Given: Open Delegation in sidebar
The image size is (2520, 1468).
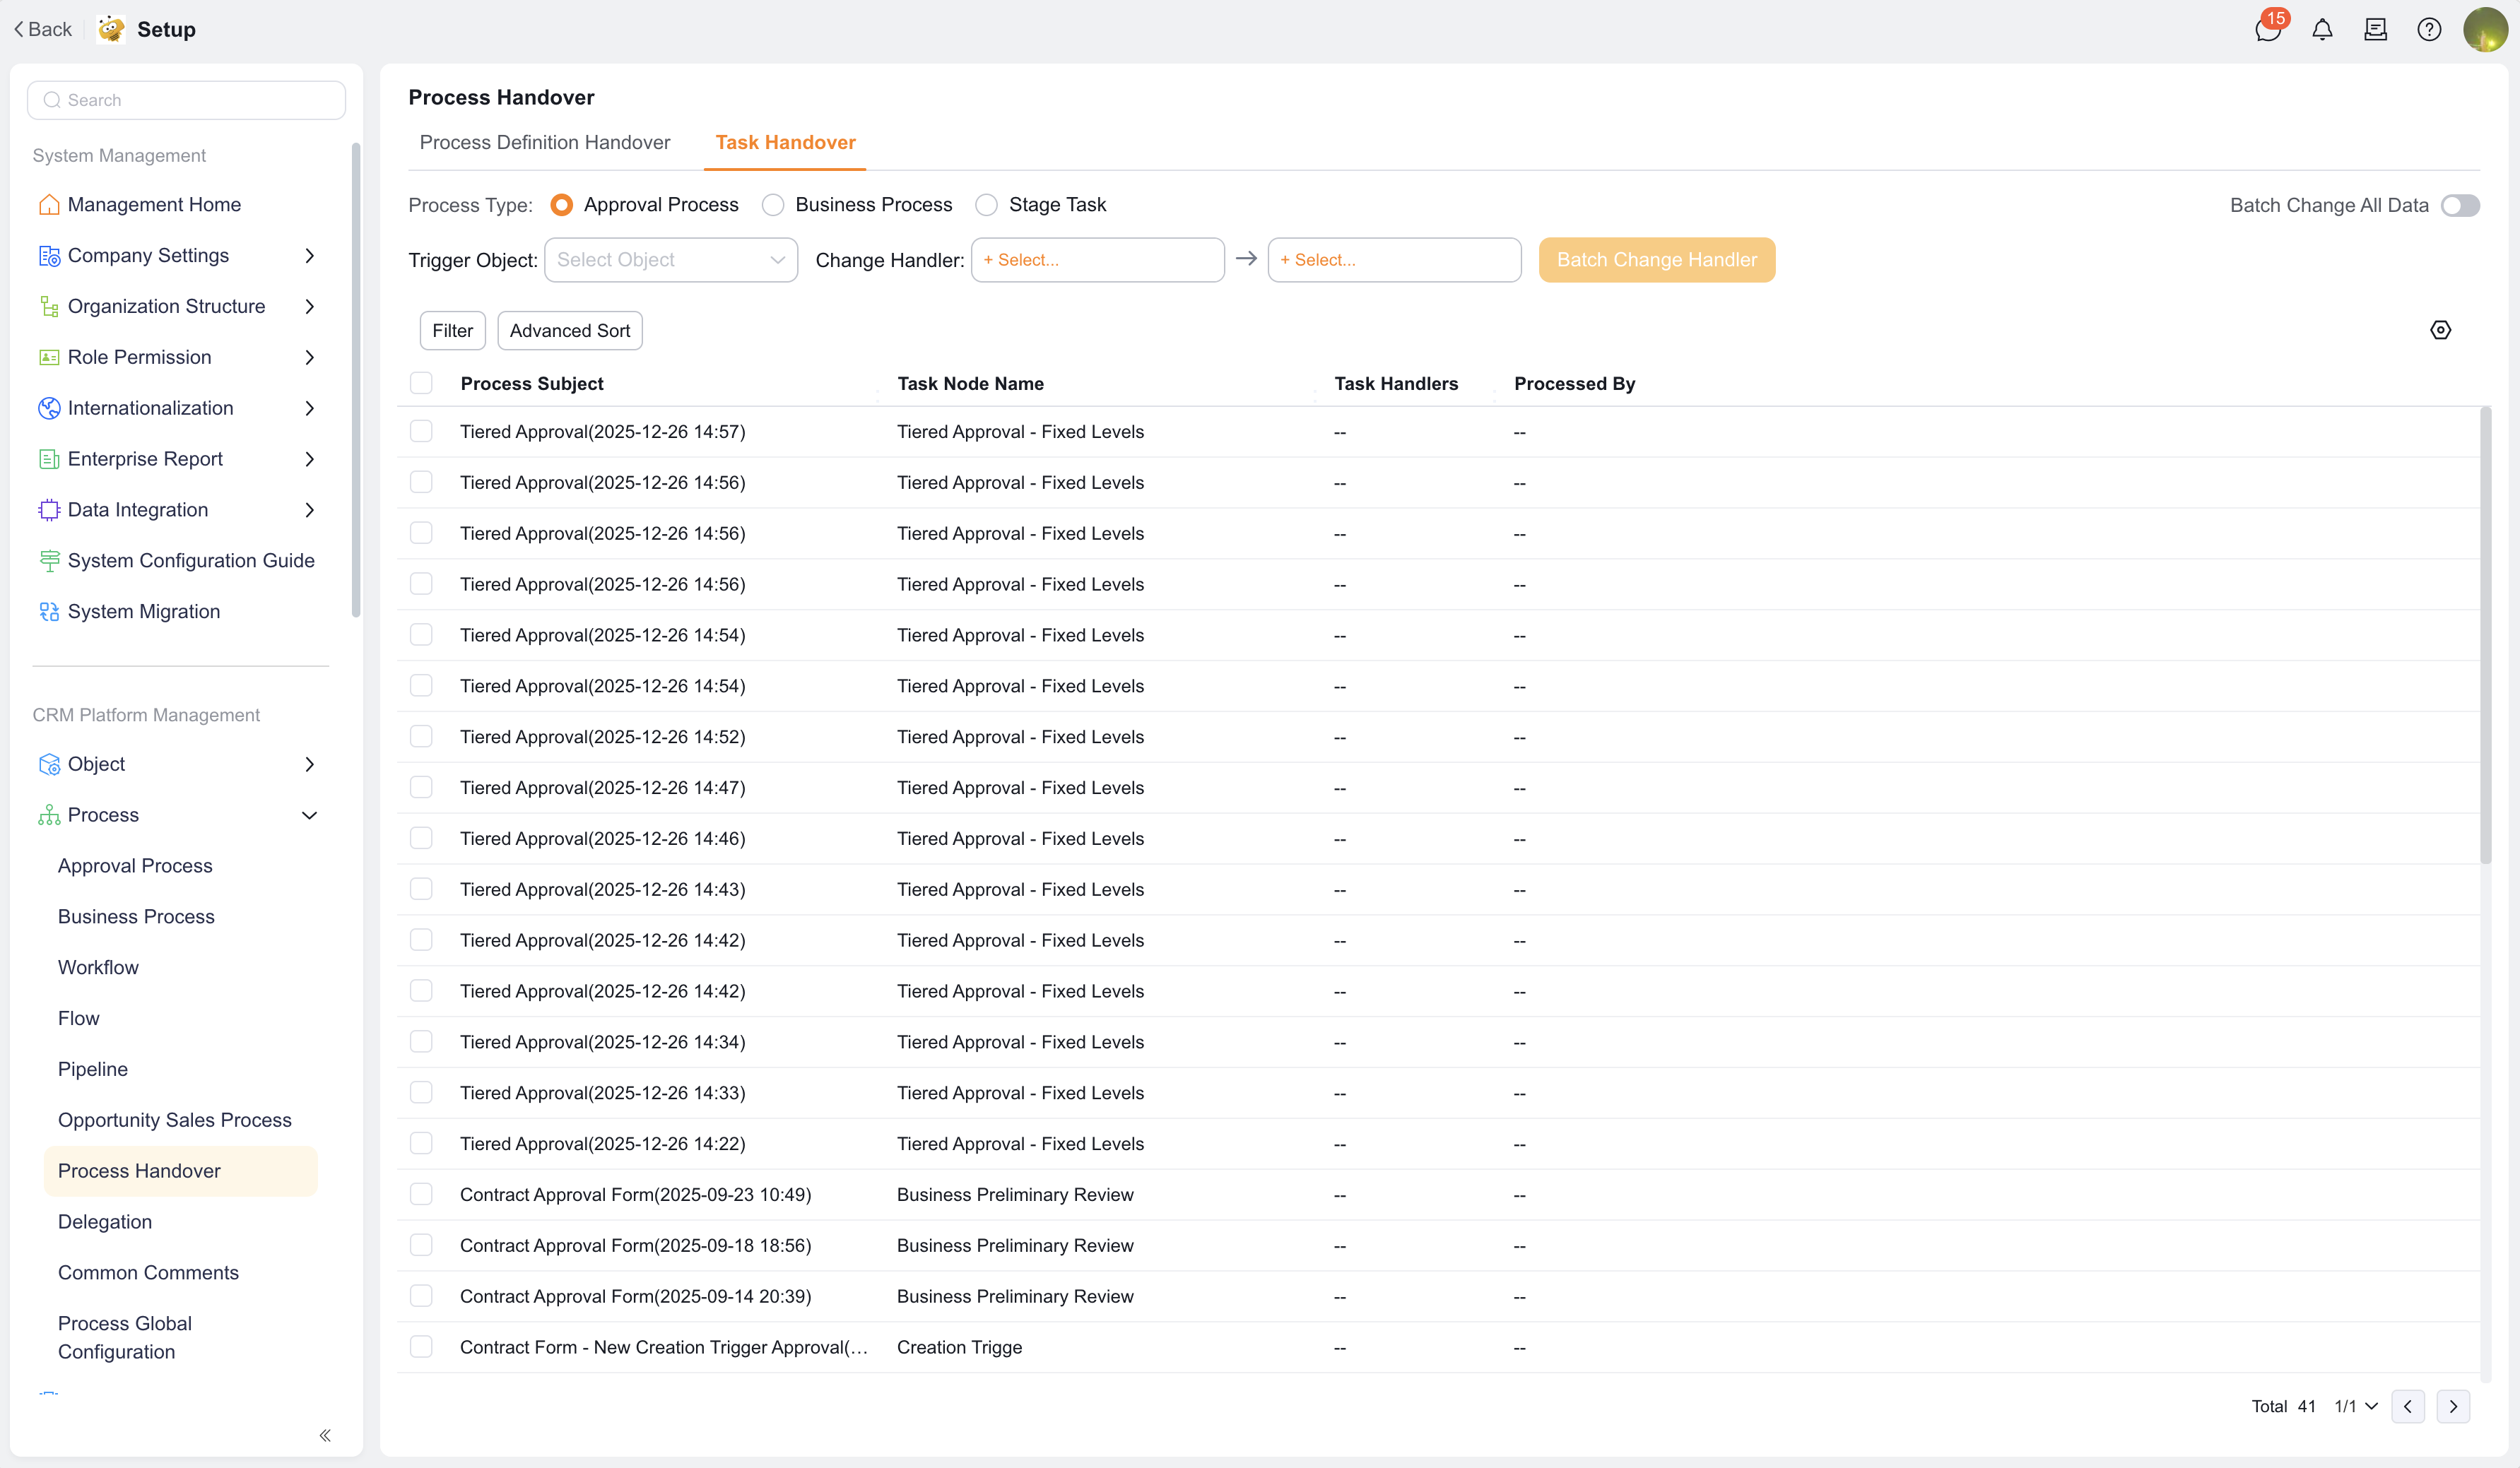Looking at the screenshot, I should coord(105,1222).
